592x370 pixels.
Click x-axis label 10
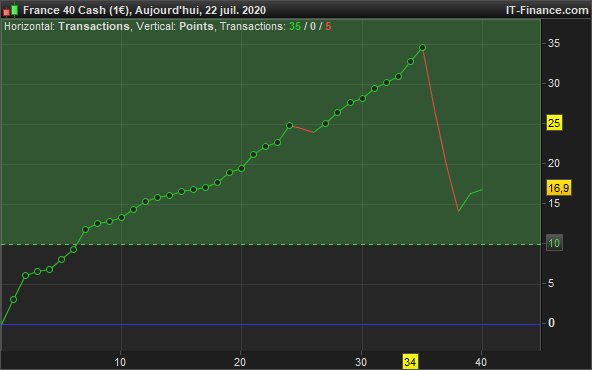point(120,362)
